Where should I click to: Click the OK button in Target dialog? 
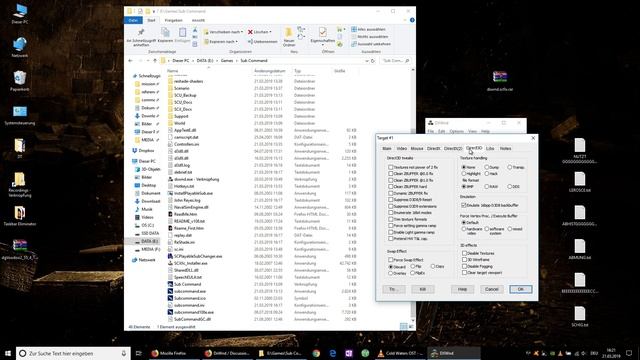(520, 289)
